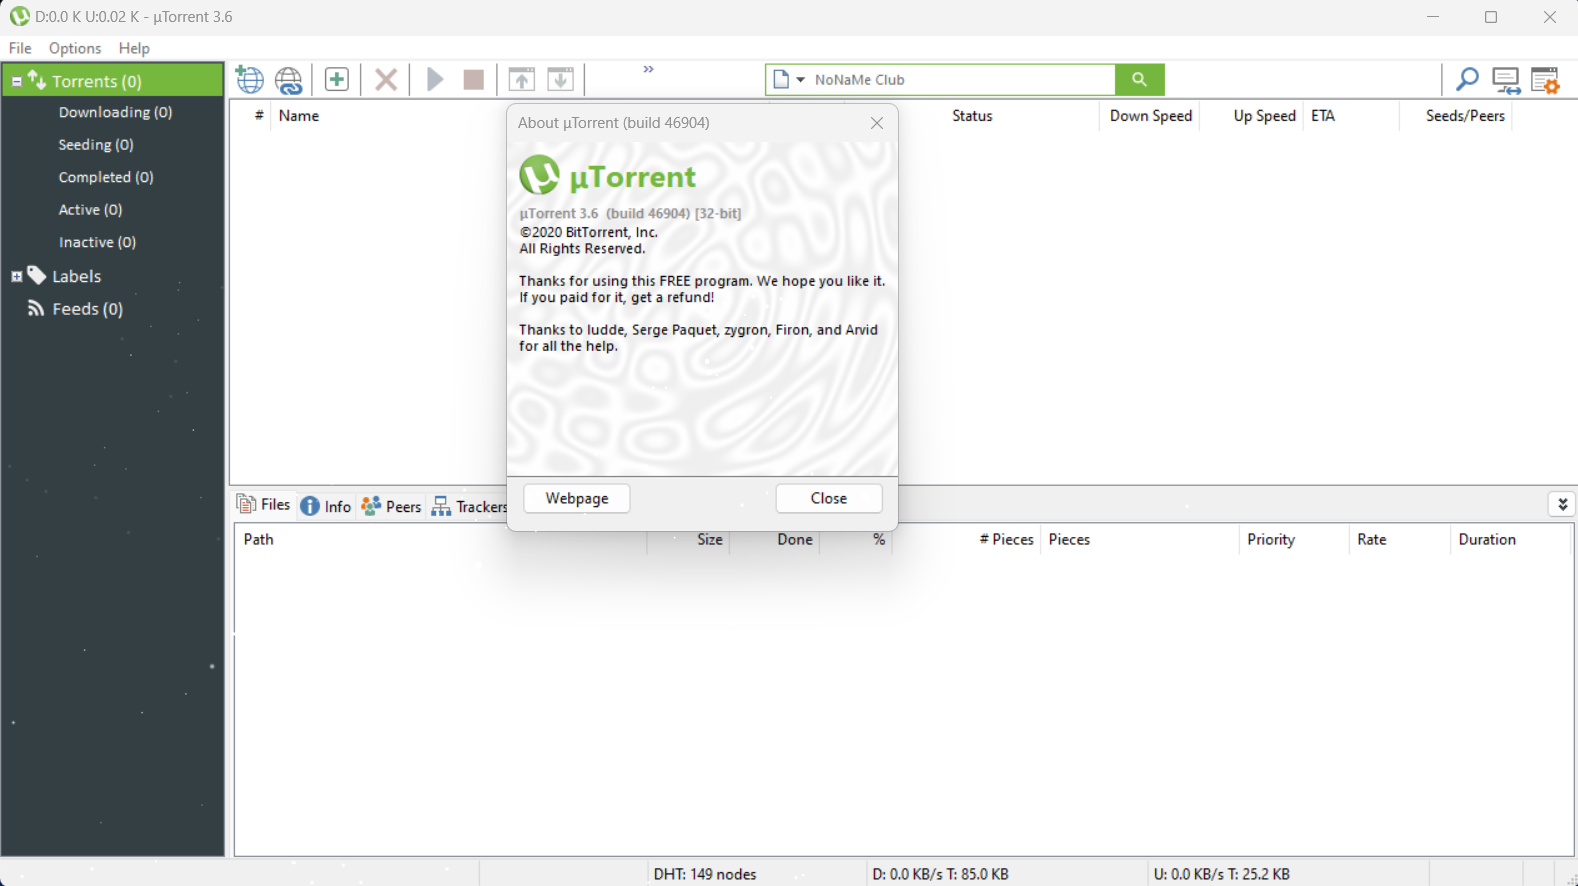Click into NoNaMe Club search field

tap(960, 79)
